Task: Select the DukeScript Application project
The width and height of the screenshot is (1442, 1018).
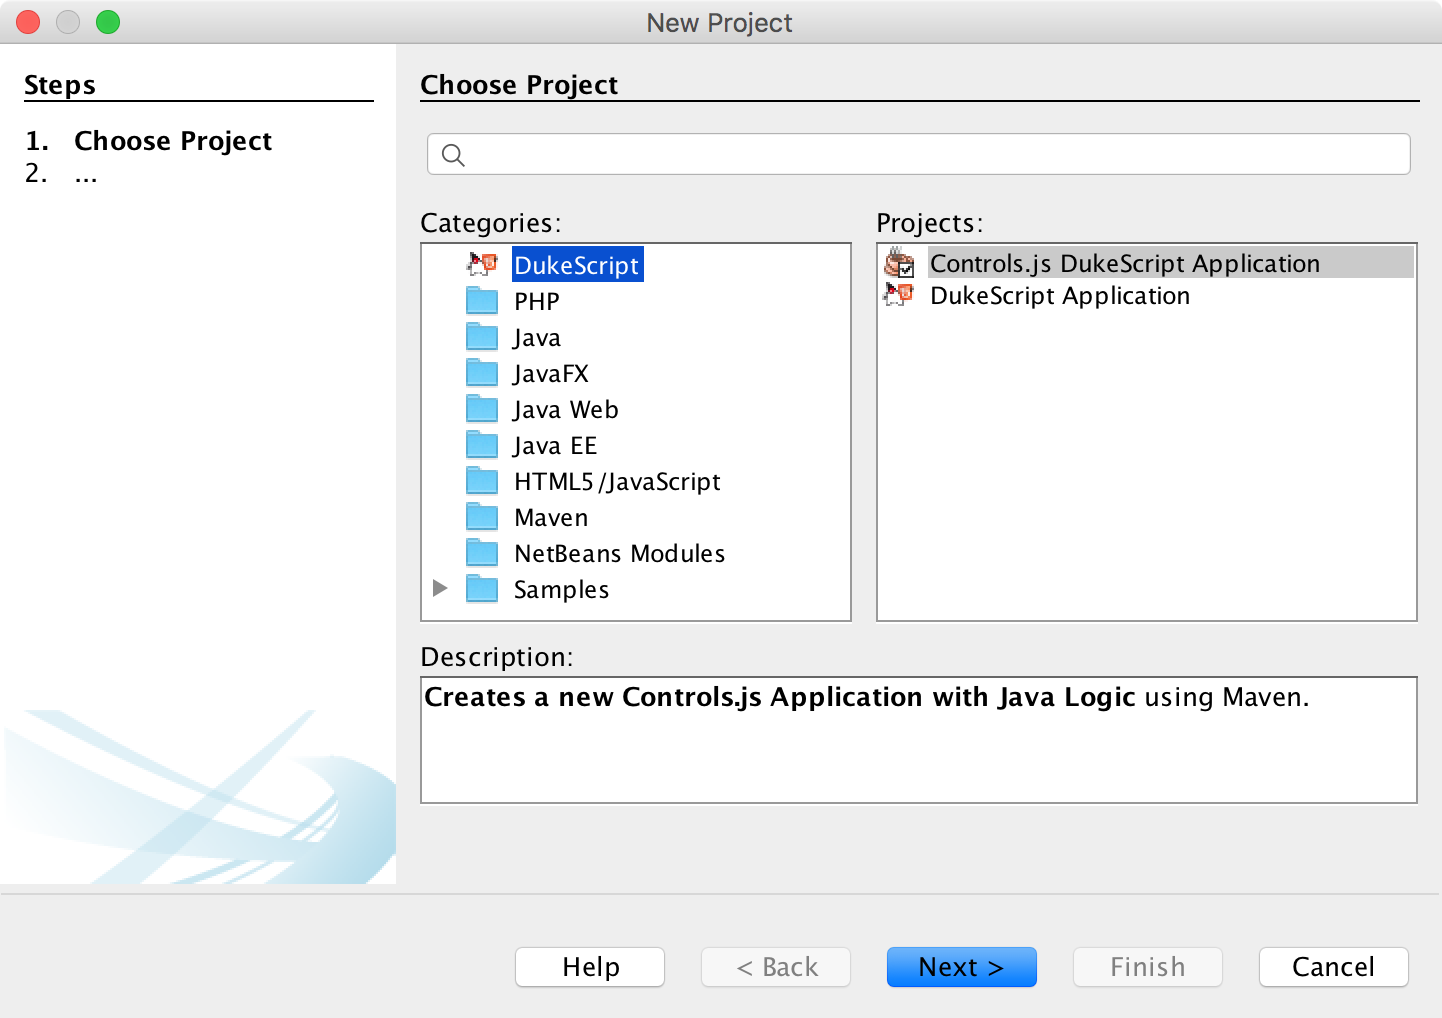Action: tap(1059, 296)
